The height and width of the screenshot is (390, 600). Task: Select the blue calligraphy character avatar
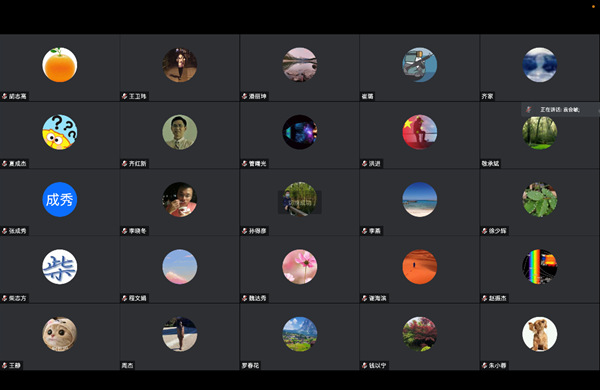coord(60,267)
